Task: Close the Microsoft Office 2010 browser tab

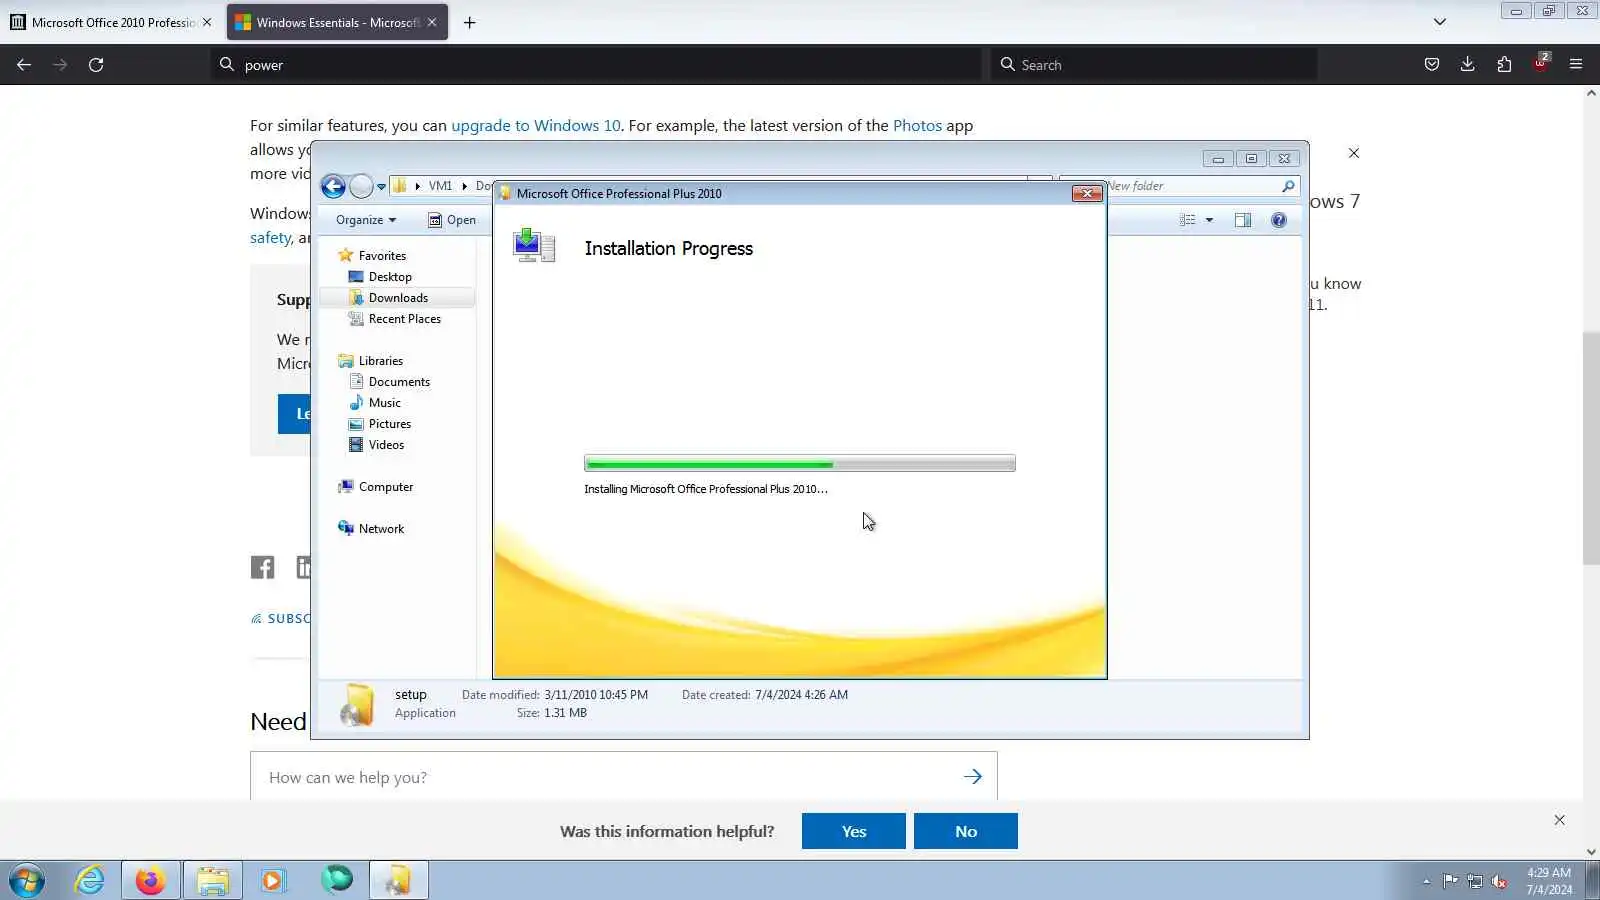Action: tap(207, 22)
